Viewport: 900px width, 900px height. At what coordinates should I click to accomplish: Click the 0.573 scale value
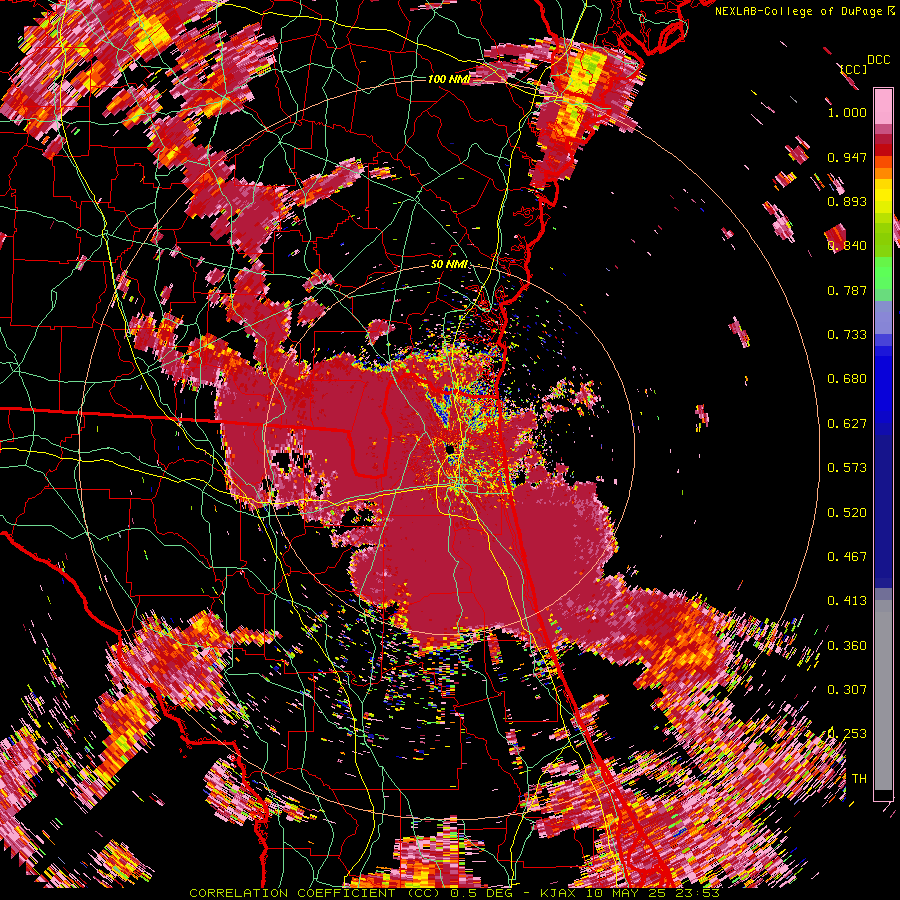pyautogui.click(x=847, y=468)
